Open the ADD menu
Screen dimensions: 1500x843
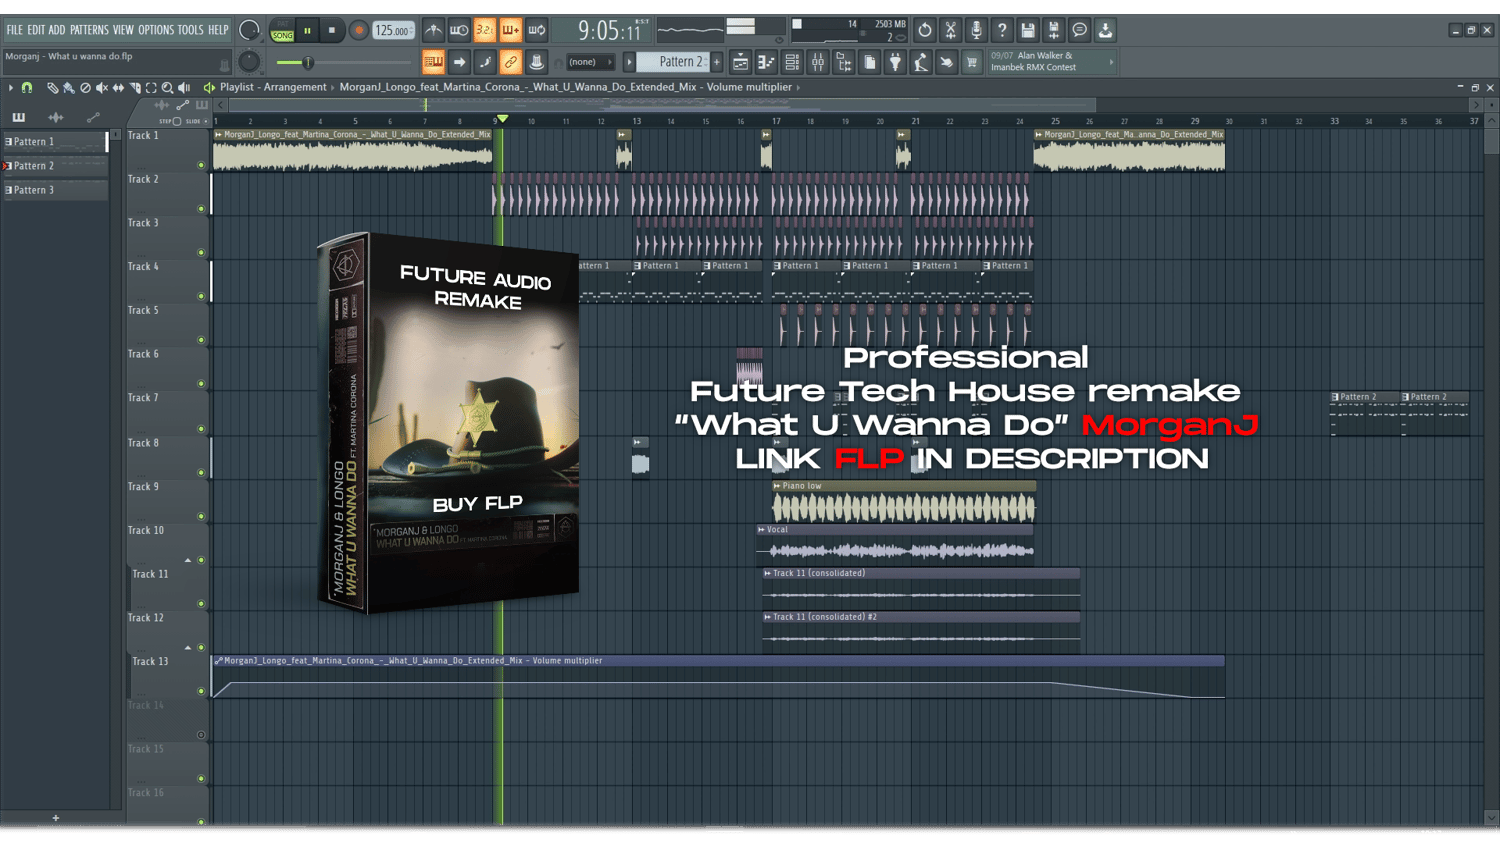[x=57, y=30]
